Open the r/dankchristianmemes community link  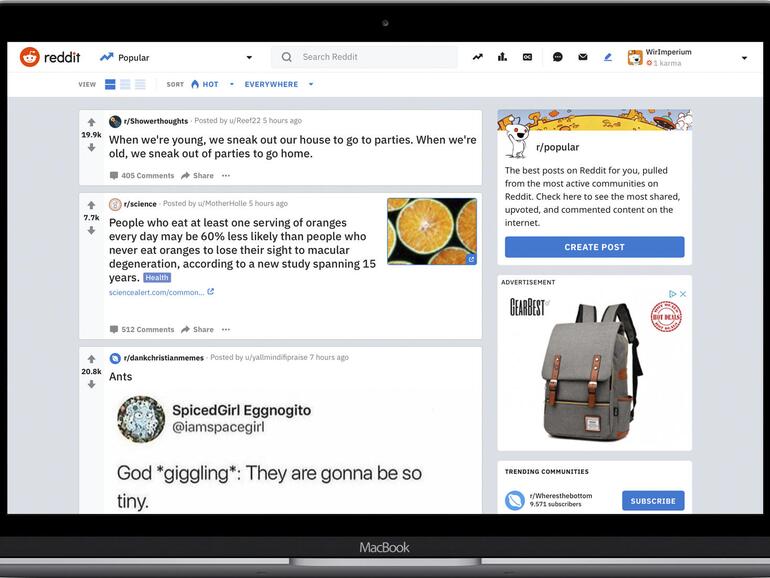[164, 358]
